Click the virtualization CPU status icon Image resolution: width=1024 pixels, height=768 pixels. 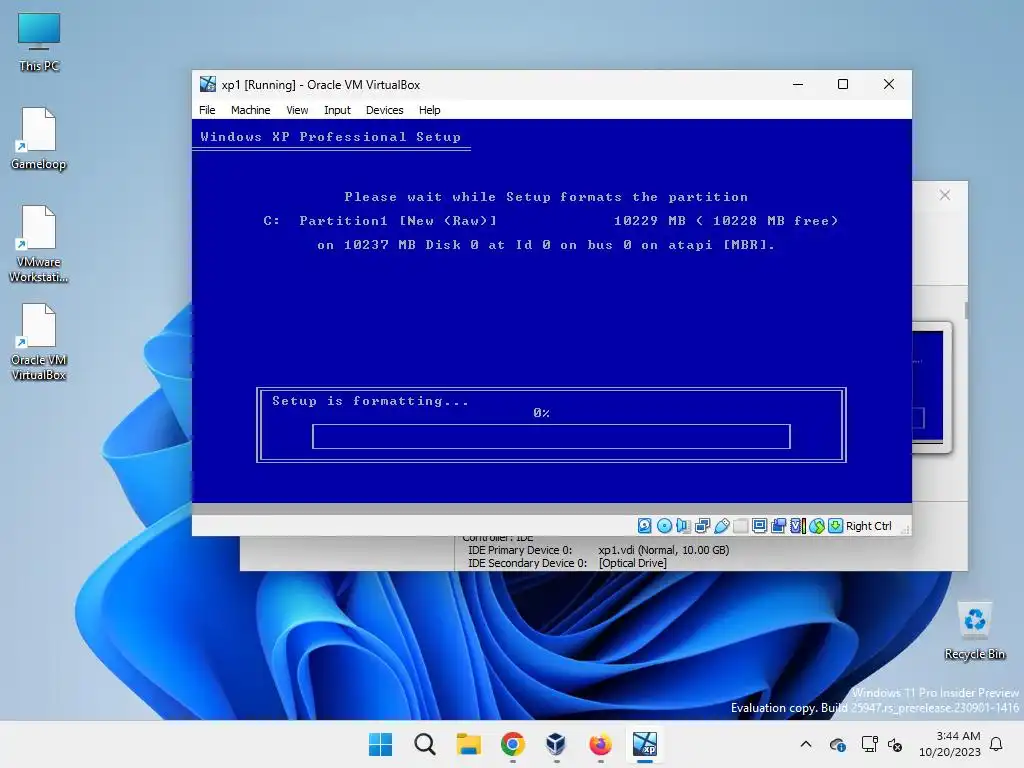pos(798,526)
